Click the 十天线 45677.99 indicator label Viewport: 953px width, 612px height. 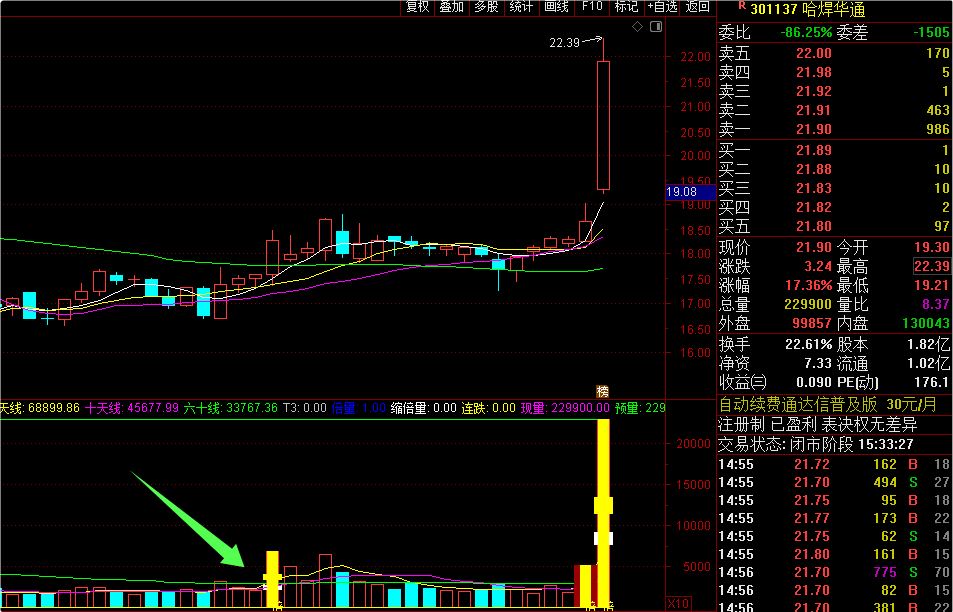click(x=132, y=408)
